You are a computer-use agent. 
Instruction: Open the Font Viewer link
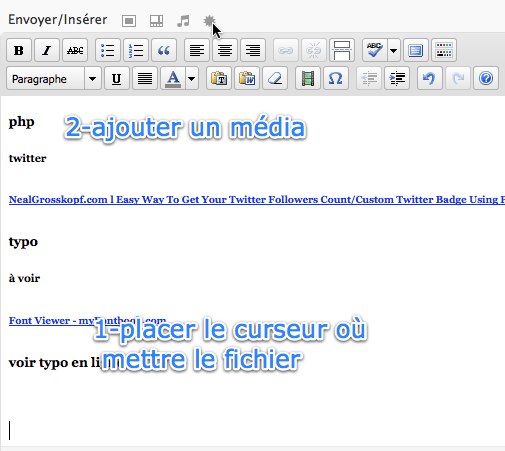87,320
